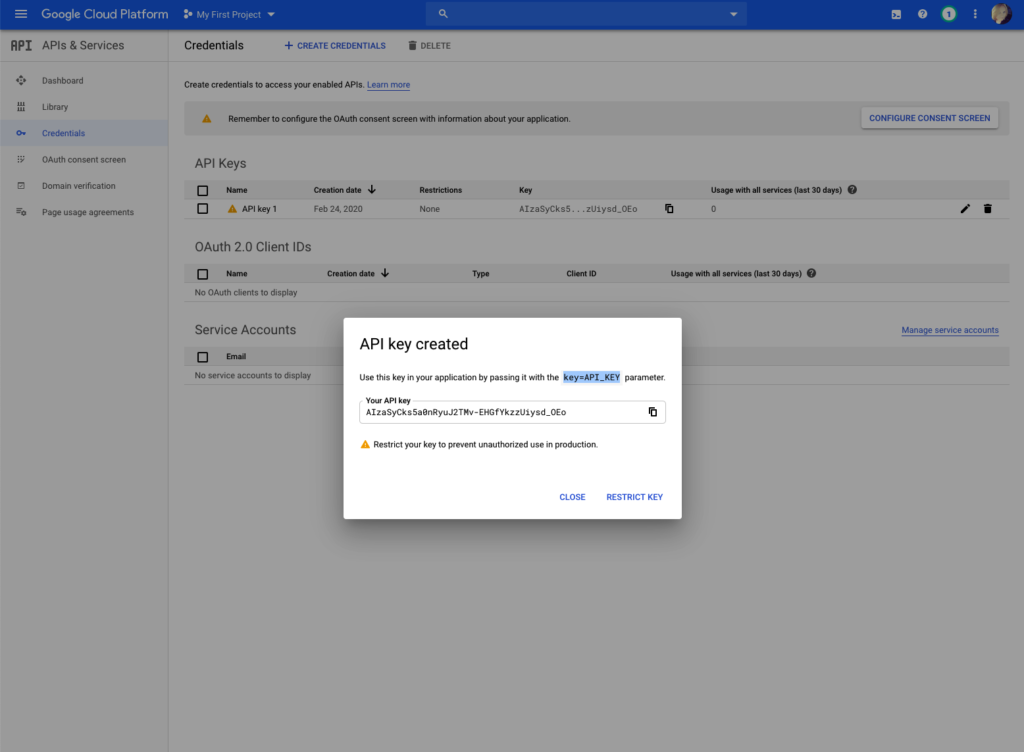Click the truncated key AIzaSyCks5...zUiysd_OEo
Screen dimensions: 1024x752
578,209
